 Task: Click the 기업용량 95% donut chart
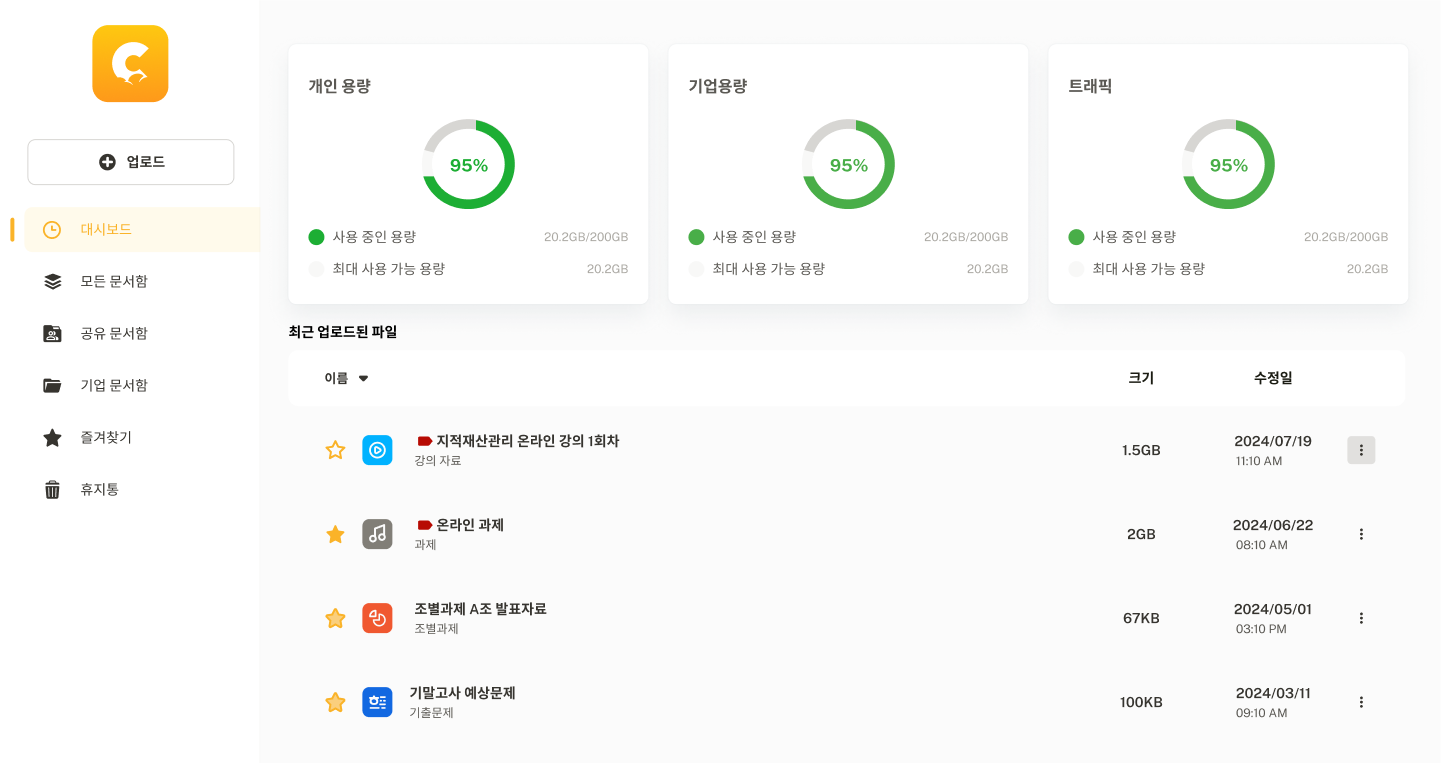coord(849,165)
